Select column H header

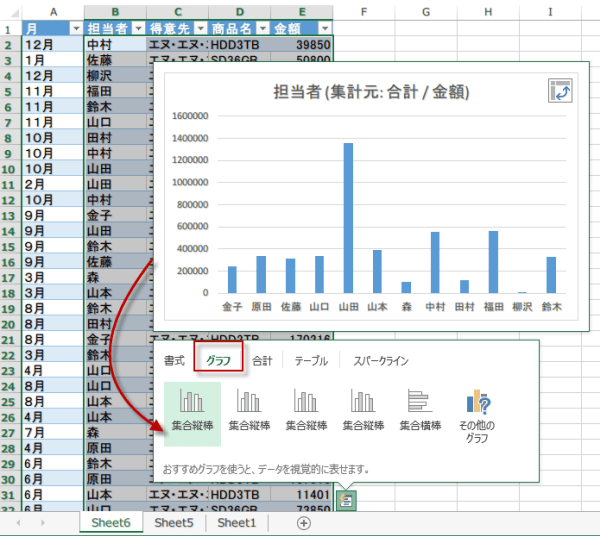click(x=488, y=12)
